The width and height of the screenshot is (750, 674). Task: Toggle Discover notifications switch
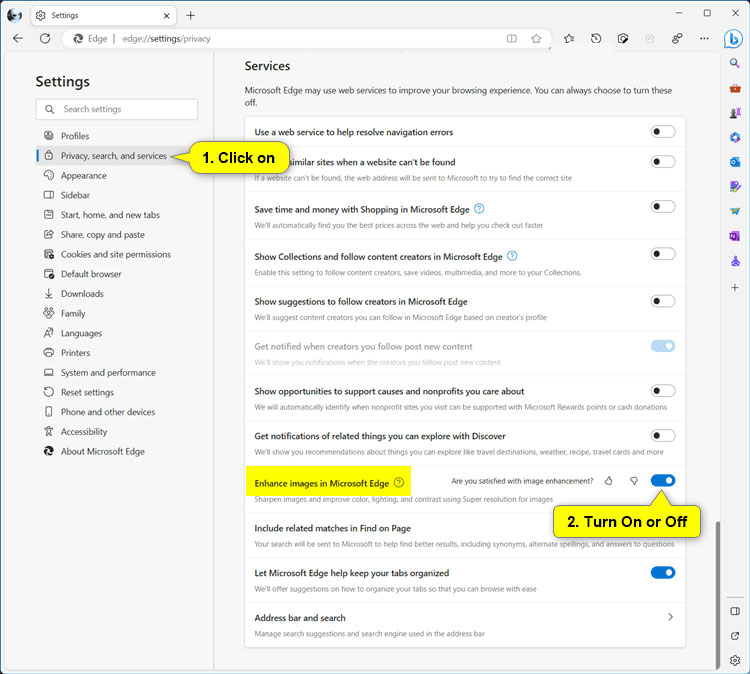tap(662, 436)
